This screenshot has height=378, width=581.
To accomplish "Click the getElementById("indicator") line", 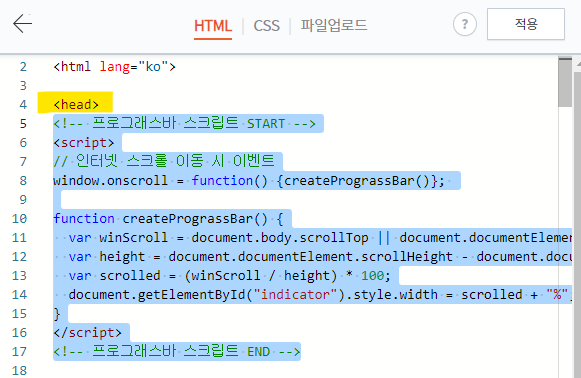I will coord(321,295).
